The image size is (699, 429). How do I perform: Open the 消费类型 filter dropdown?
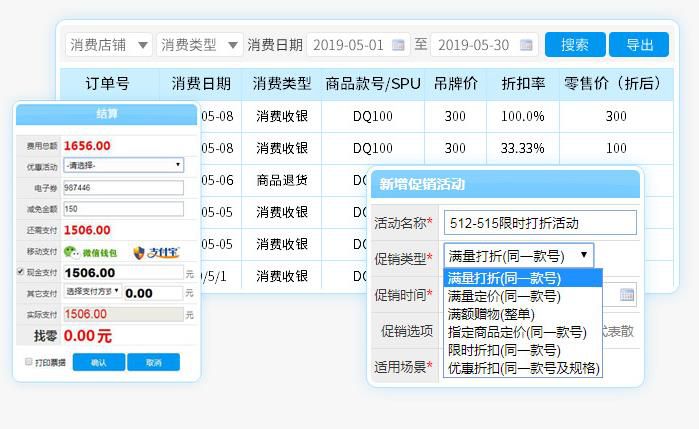click(199, 45)
